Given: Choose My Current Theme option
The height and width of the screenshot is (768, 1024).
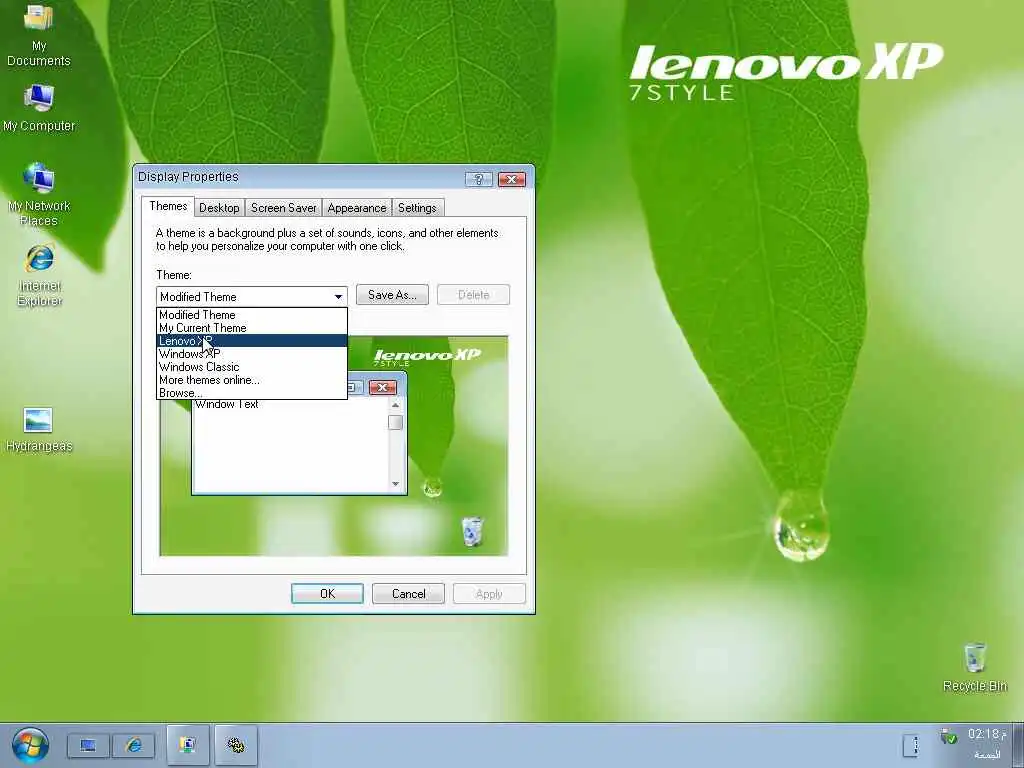Looking at the screenshot, I should pyautogui.click(x=251, y=328).
